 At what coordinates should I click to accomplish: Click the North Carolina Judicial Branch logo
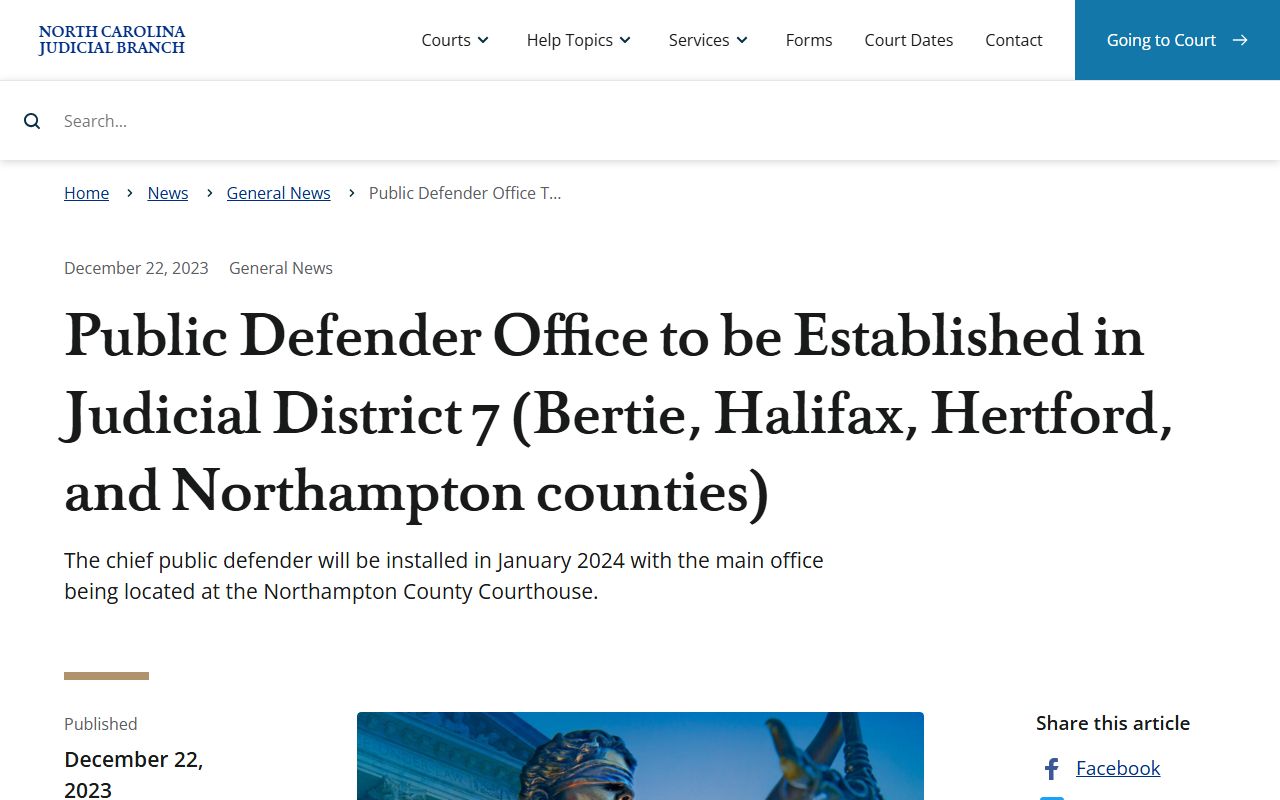click(112, 40)
